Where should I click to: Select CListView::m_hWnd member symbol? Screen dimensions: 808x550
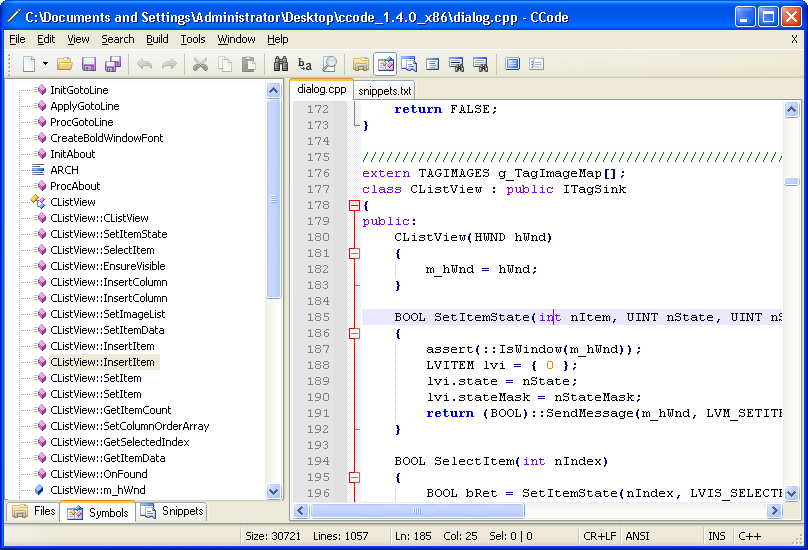pos(98,490)
